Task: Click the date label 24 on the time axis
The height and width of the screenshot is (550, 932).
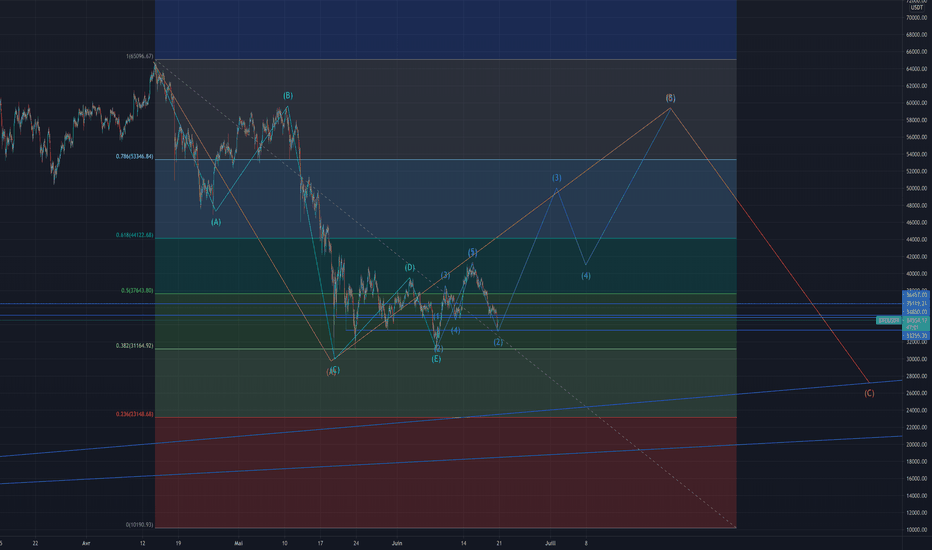Action: (356, 543)
